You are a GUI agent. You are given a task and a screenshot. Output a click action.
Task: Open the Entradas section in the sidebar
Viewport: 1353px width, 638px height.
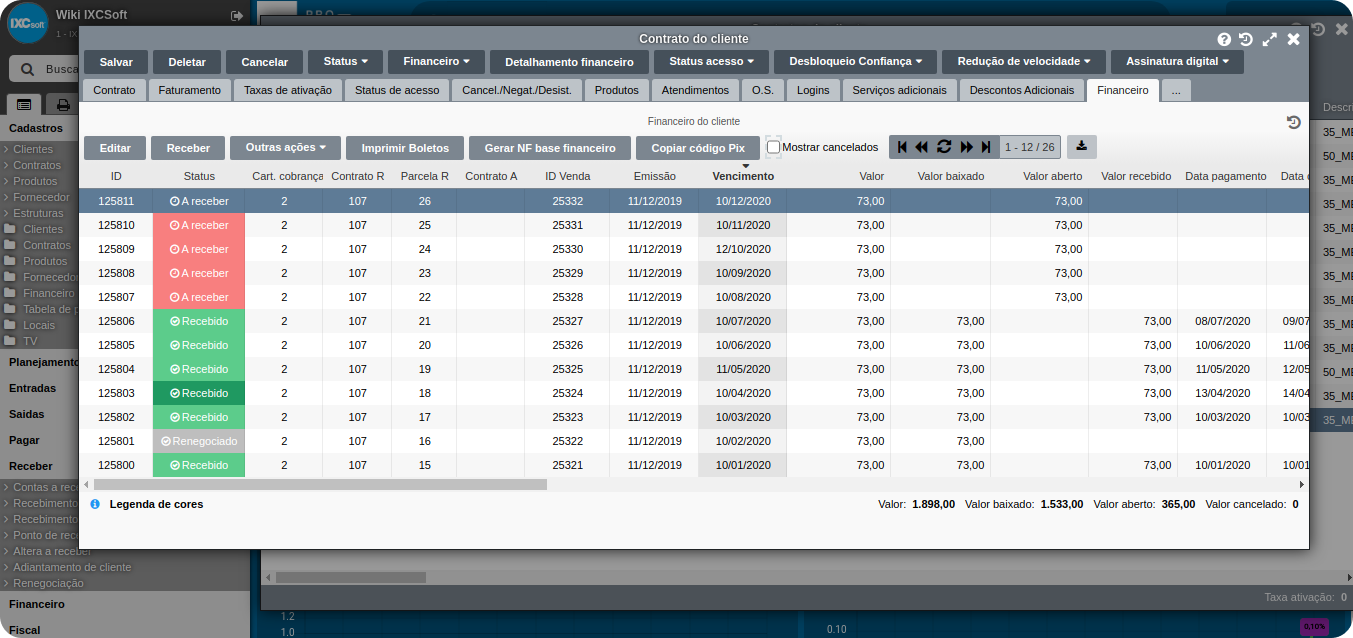pos(33,388)
